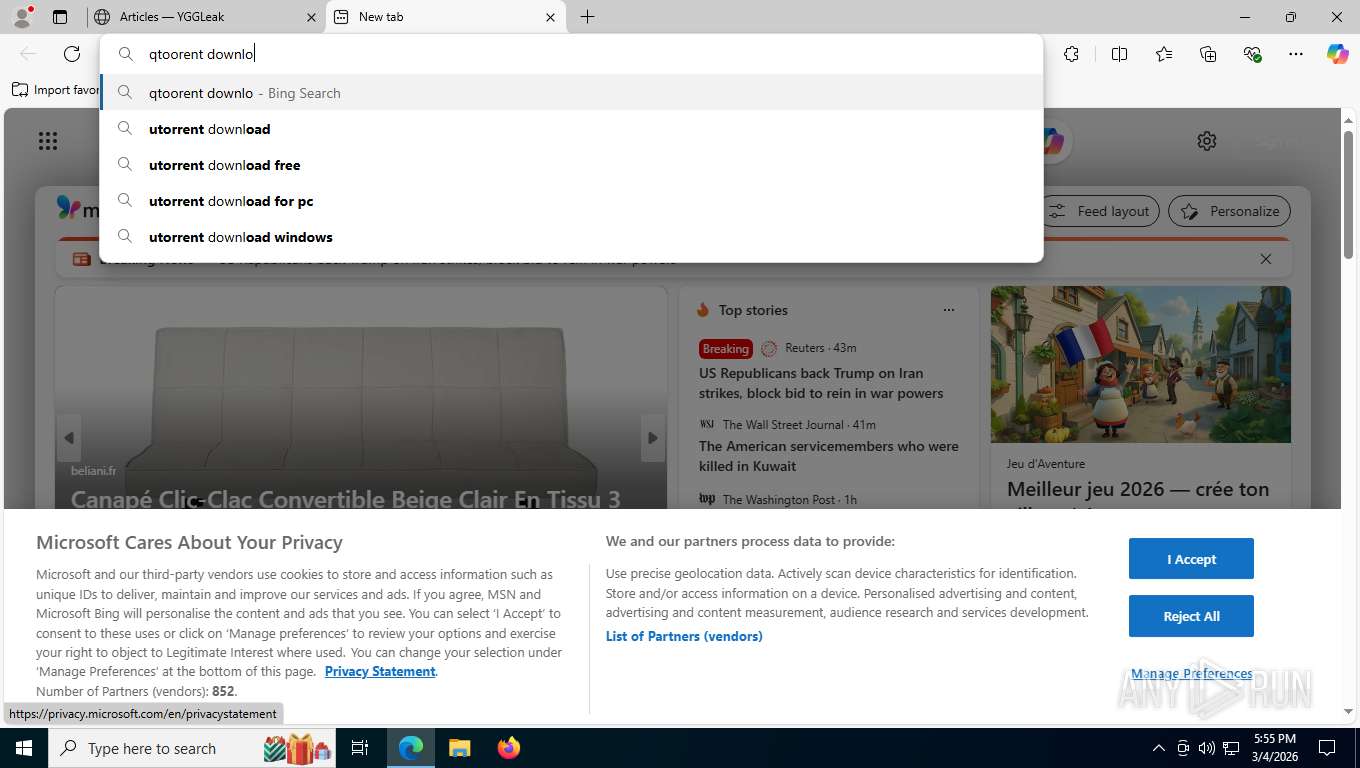This screenshot has height=768, width=1360.
Task: Open the Windows Start menu
Action: 23,748
